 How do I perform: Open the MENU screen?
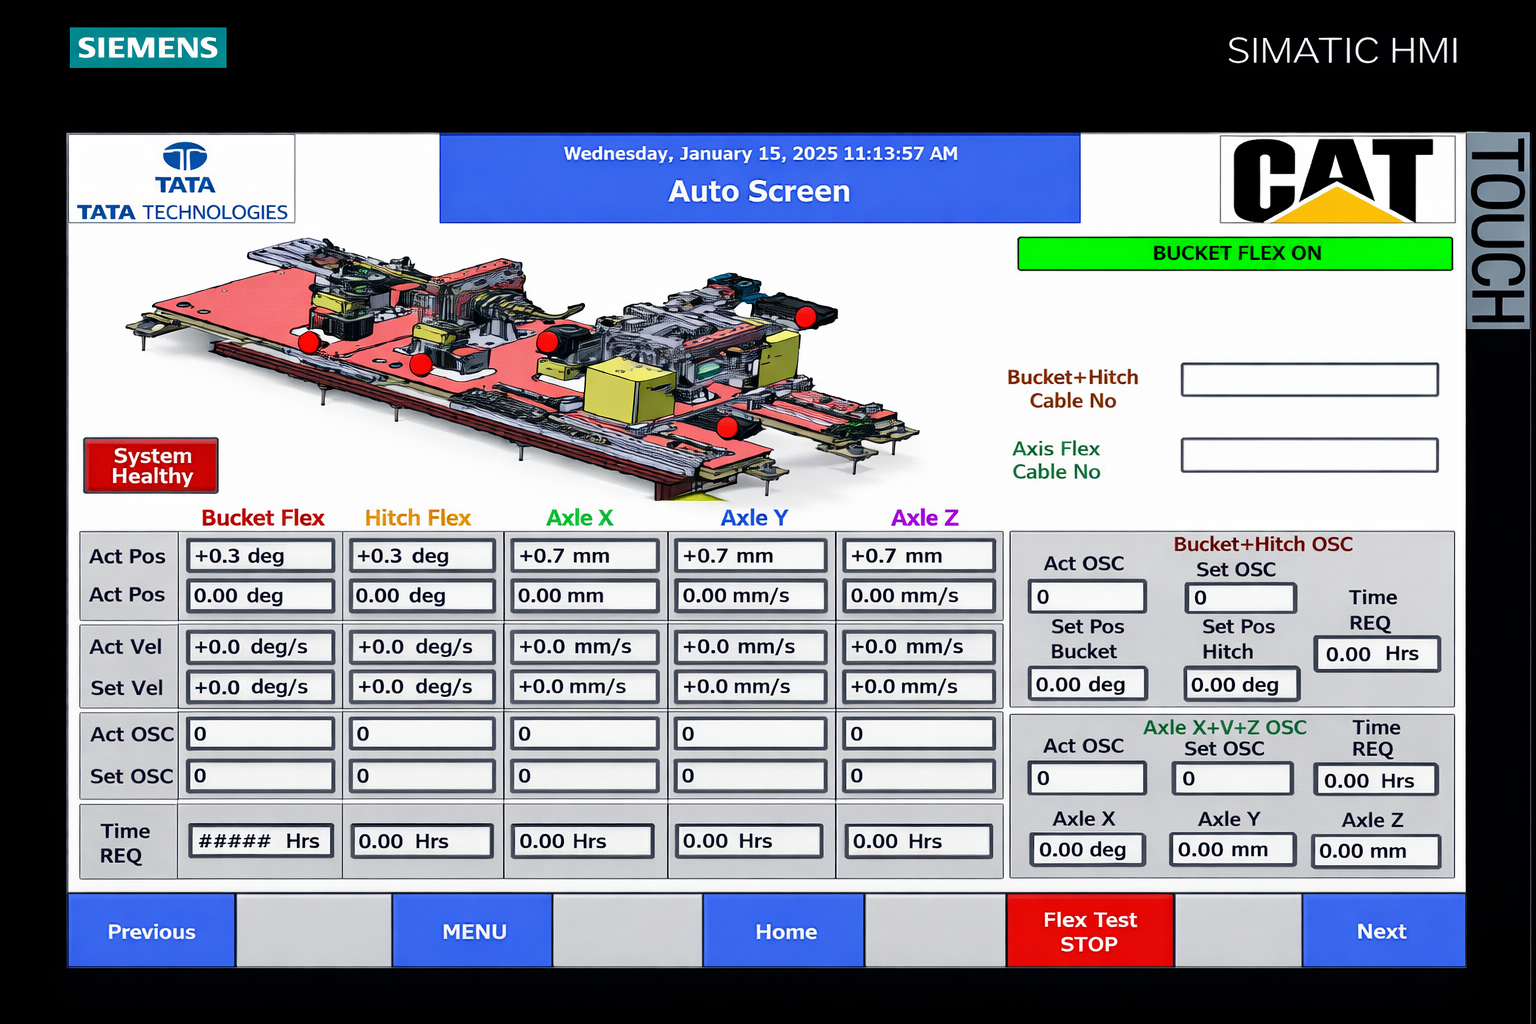(x=473, y=931)
